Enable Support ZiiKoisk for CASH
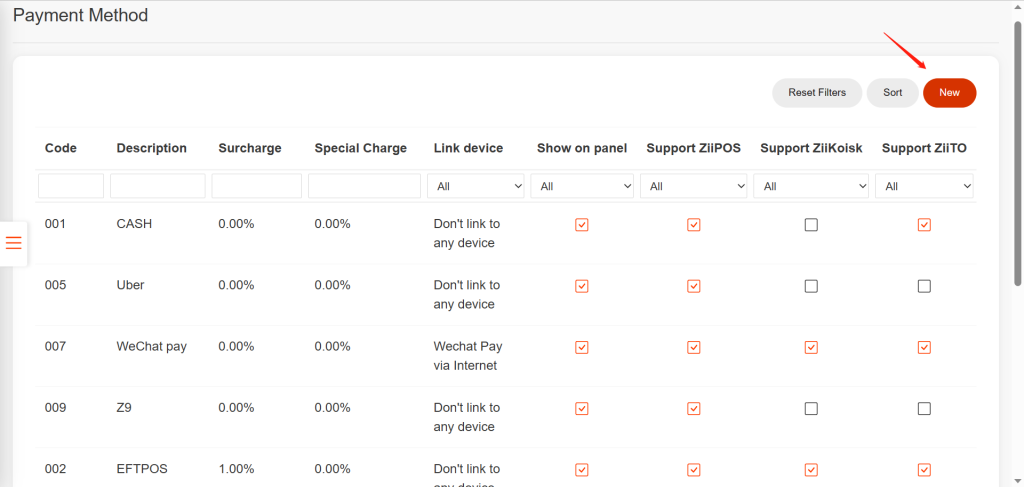 click(811, 225)
